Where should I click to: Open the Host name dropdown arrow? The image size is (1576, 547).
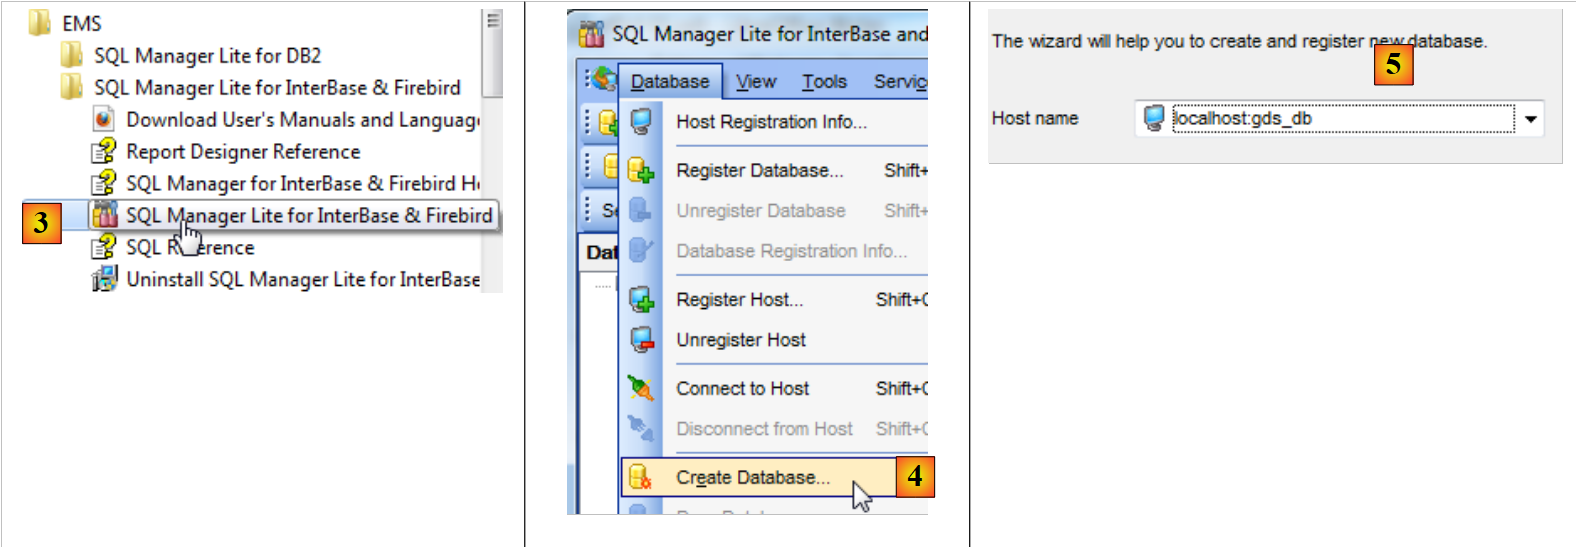coord(1530,119)
